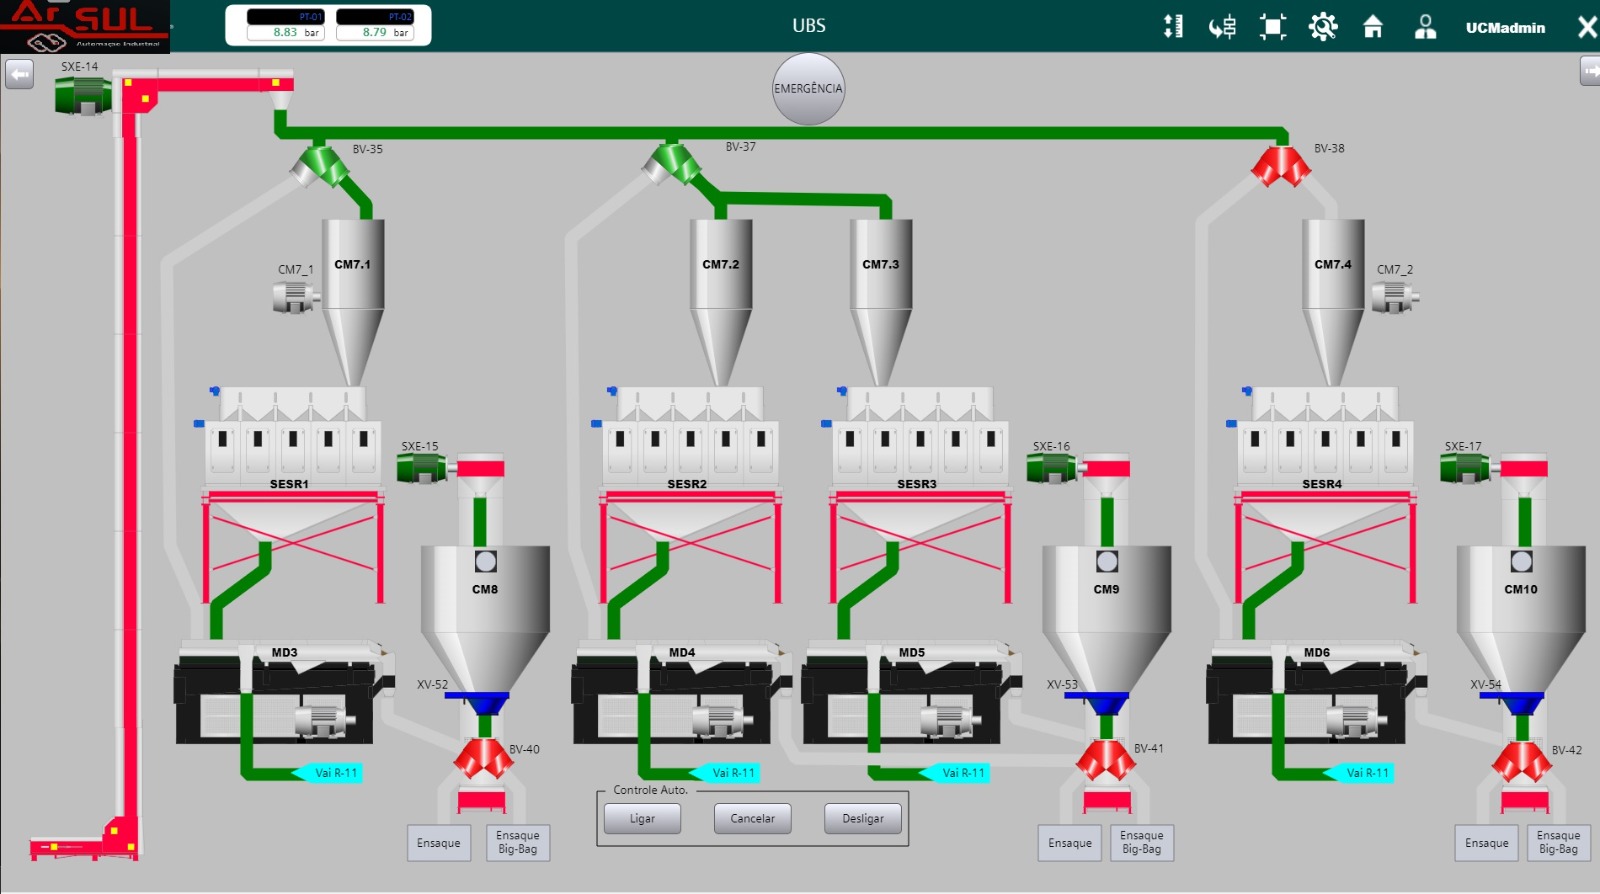Click the user login icon
This screenshot has height=894, width=1600.
[x=1425, y=27]
